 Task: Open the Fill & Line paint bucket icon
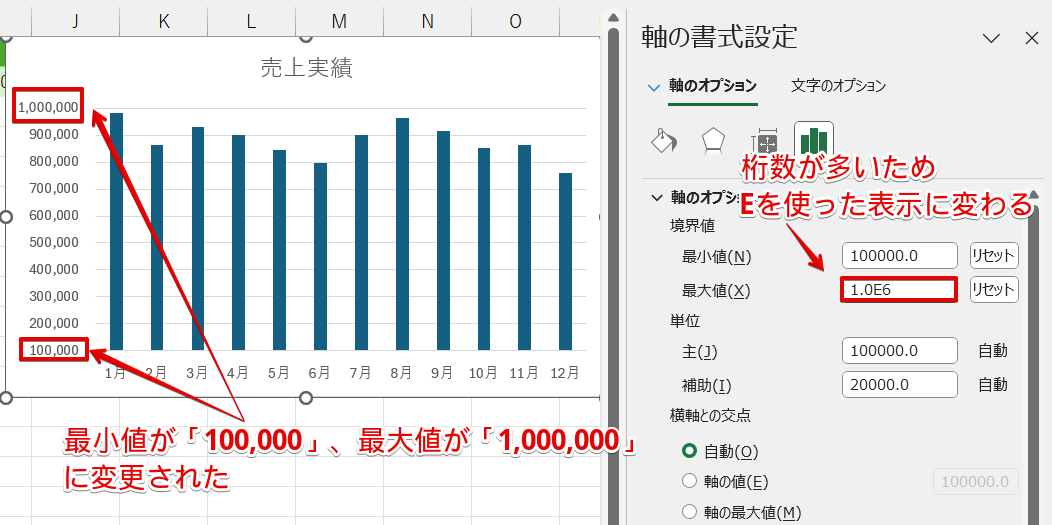click(664, 141)
